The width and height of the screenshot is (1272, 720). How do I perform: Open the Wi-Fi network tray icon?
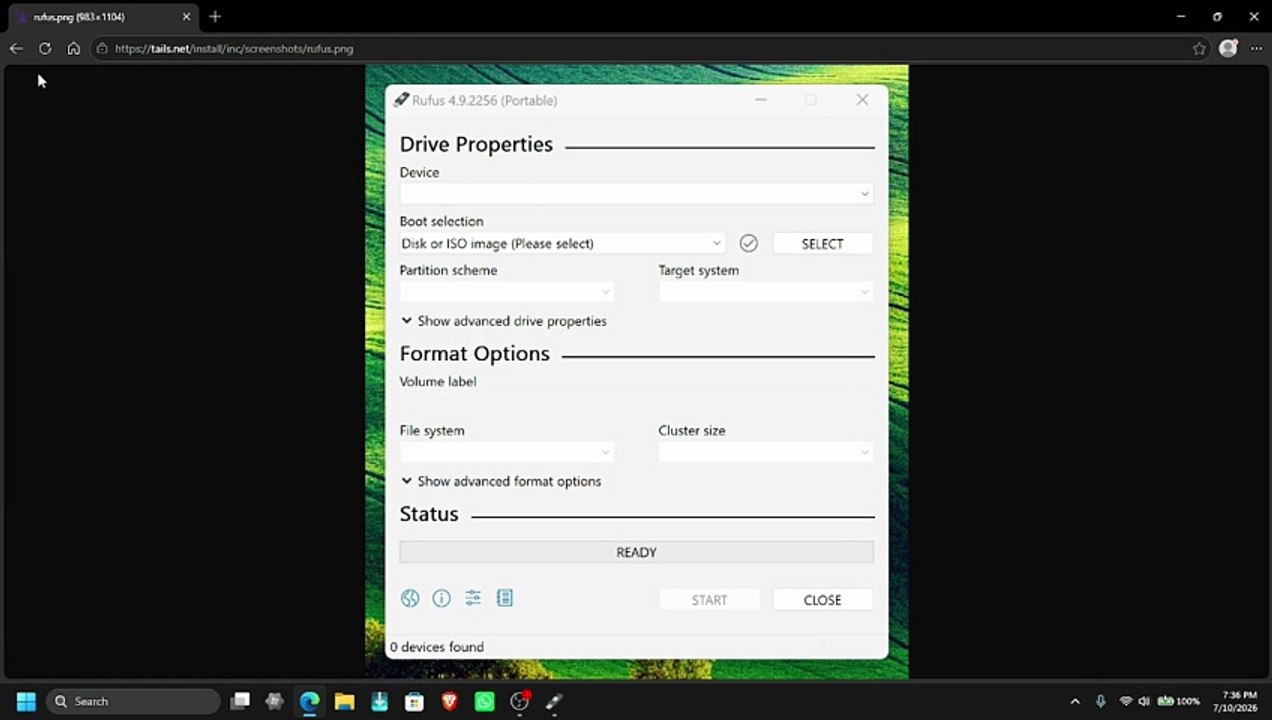[1126, 701]
